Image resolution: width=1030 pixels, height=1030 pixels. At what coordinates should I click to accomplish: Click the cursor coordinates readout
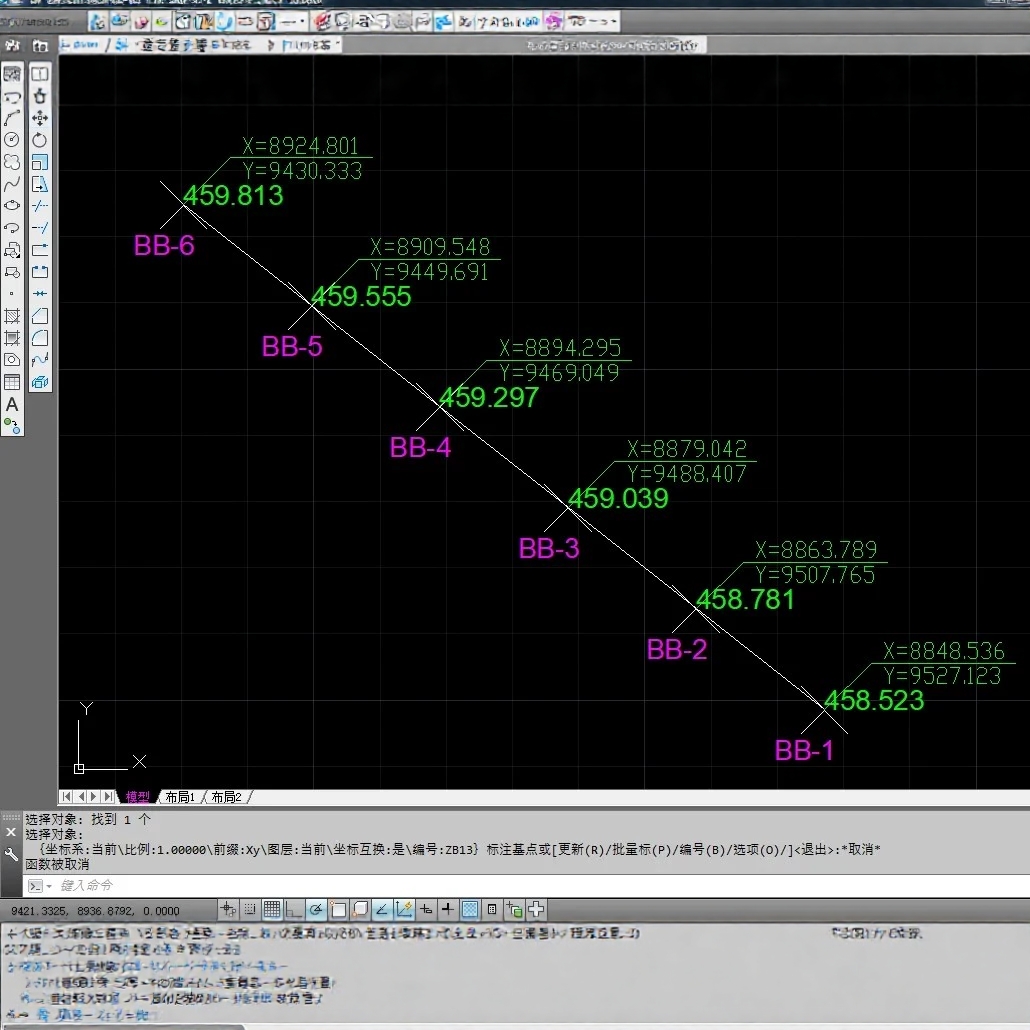(x=95, y=910)
